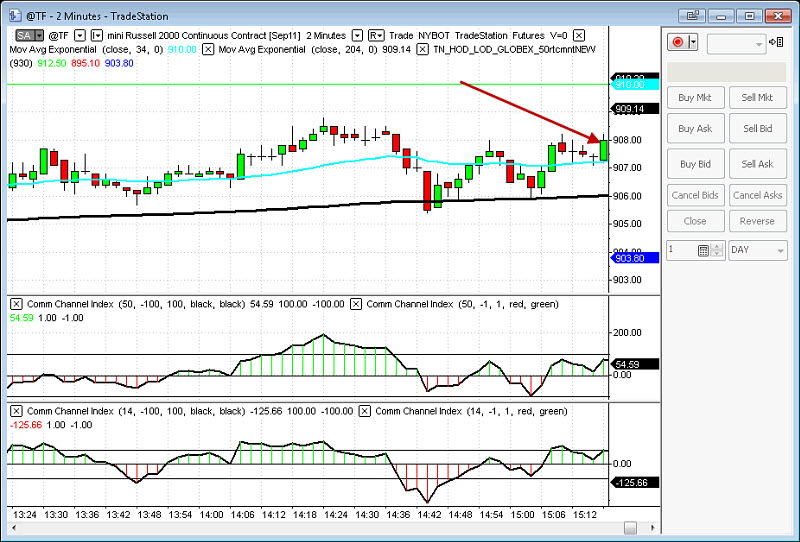Image resolution: width=800 pixels, height=542 pixels.
Task: Maximize the TradeStation chart window
Action: [749, 16]
